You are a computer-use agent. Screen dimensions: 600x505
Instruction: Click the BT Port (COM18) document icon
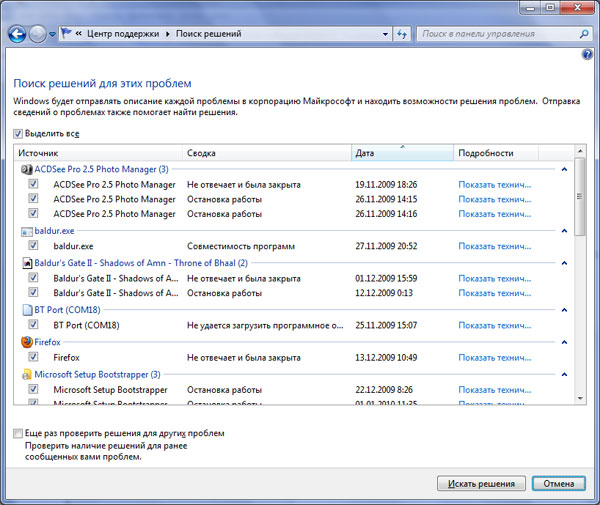coord(27,310)
